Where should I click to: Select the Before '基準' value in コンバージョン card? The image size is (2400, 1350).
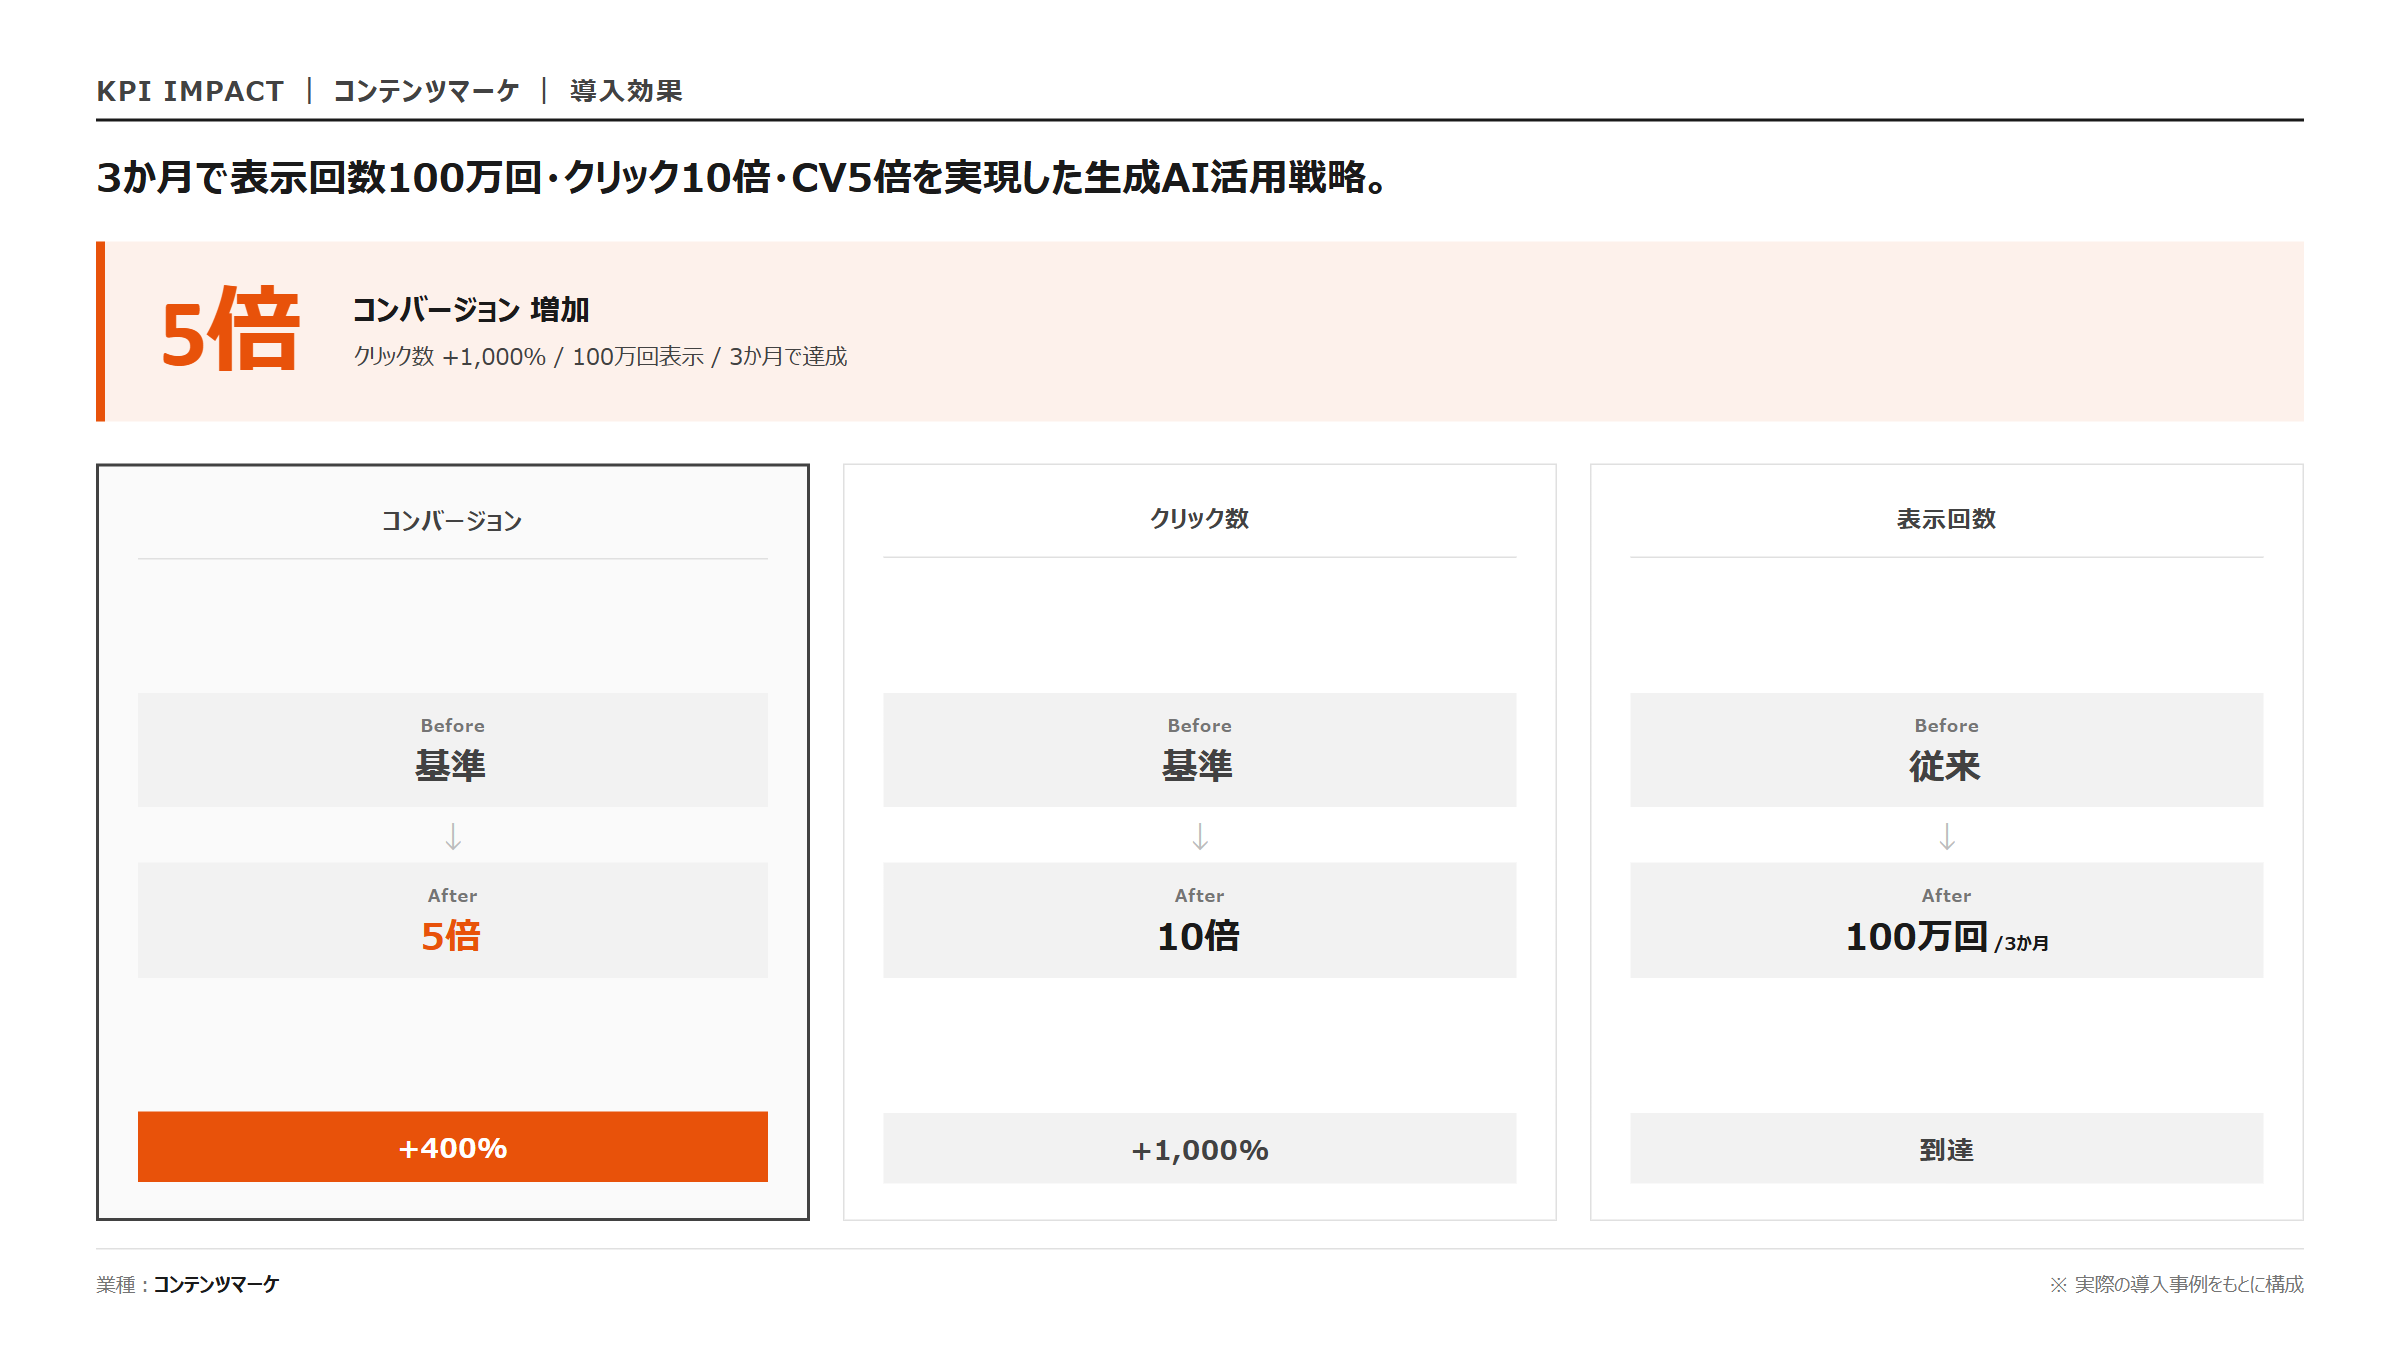click(451, 766)
